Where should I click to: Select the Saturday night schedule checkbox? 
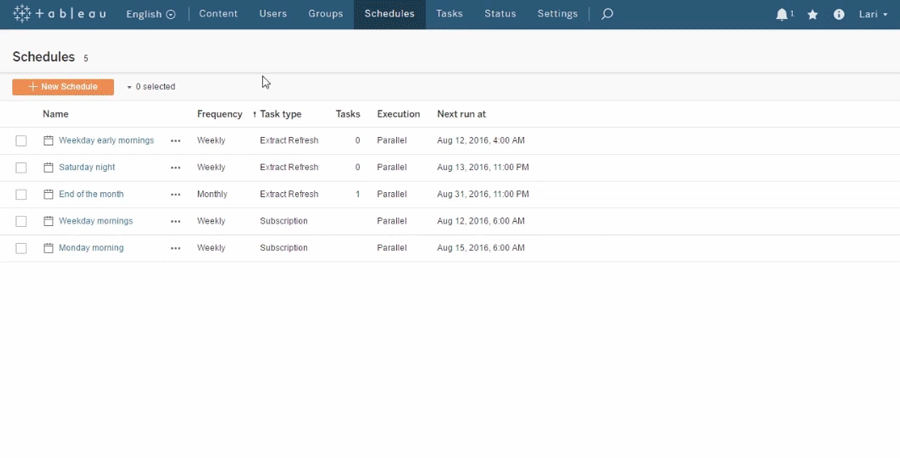coord(21,168)
